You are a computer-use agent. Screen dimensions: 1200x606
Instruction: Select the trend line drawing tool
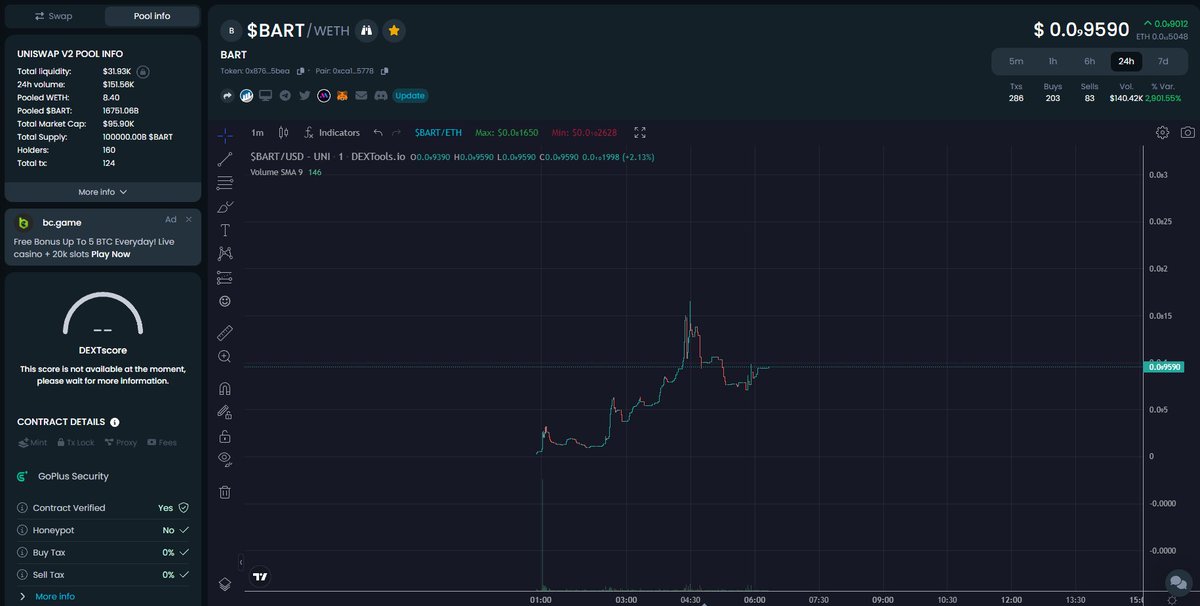point(225,158)
